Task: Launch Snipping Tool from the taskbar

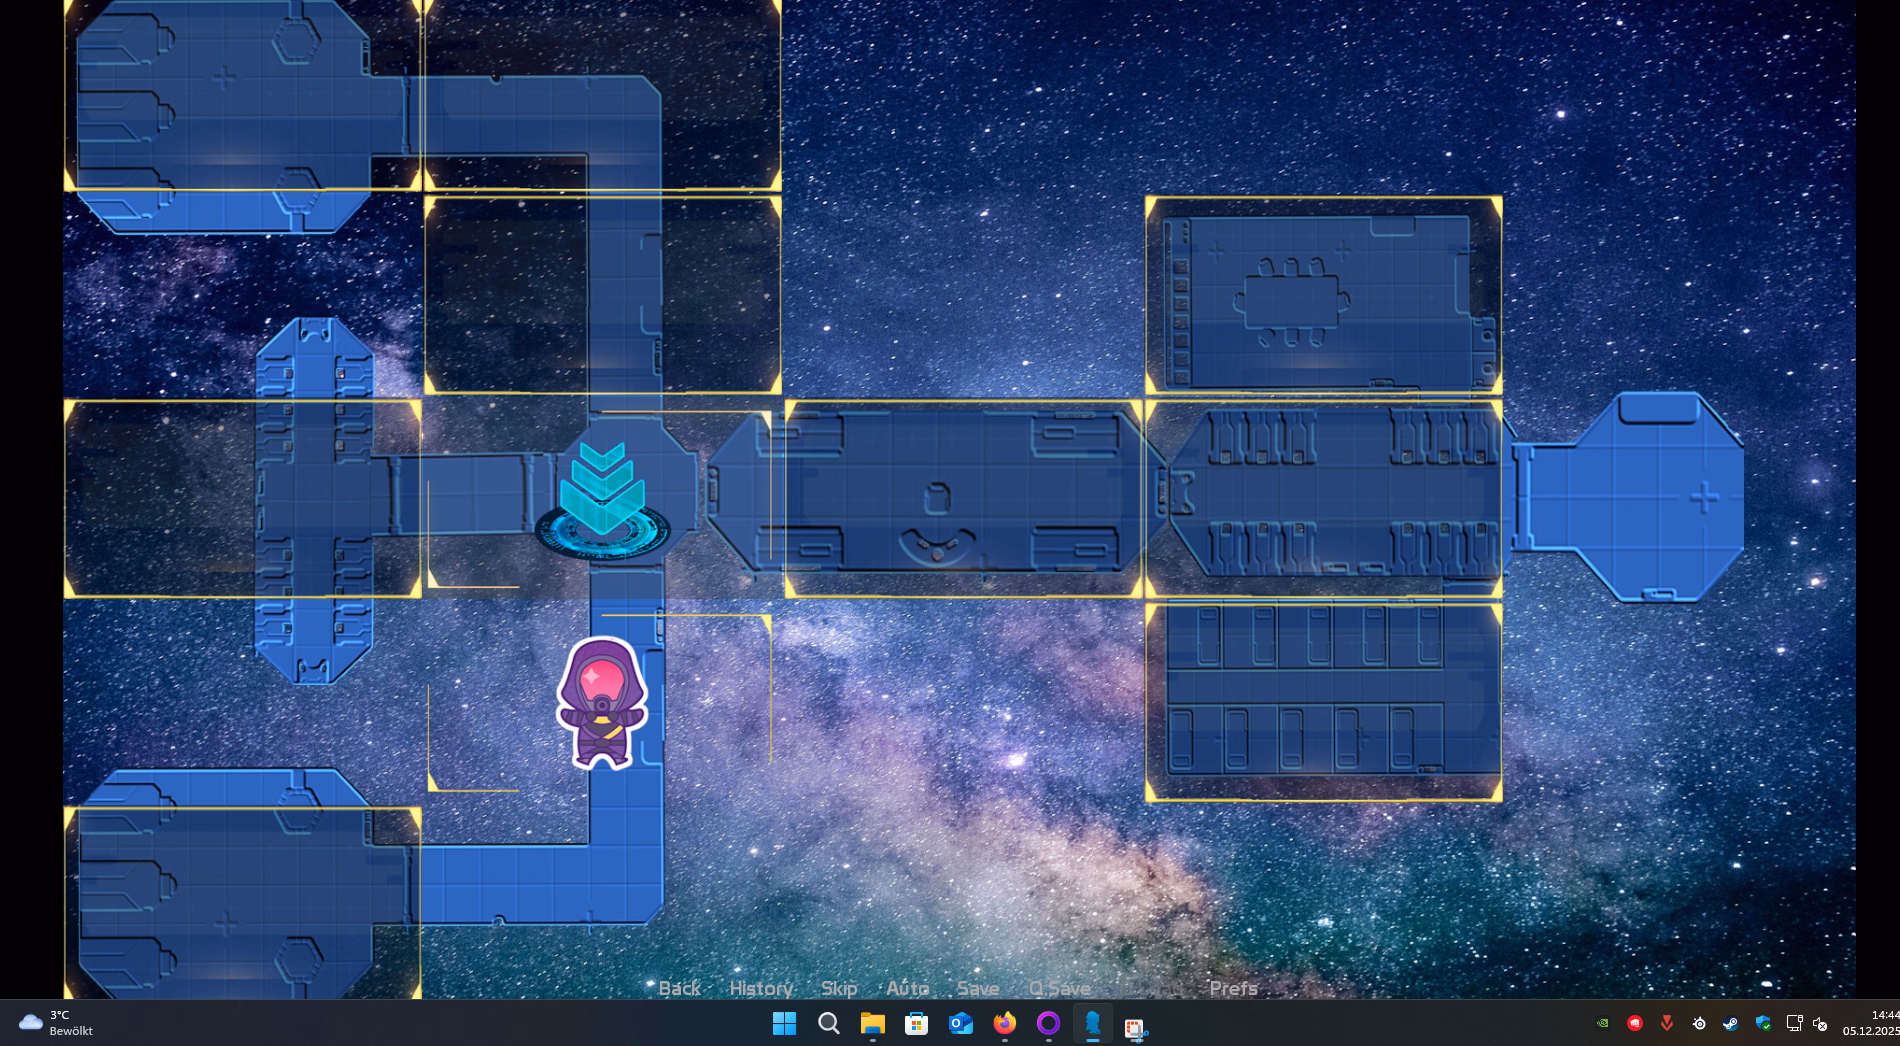Action: 1135,1025
